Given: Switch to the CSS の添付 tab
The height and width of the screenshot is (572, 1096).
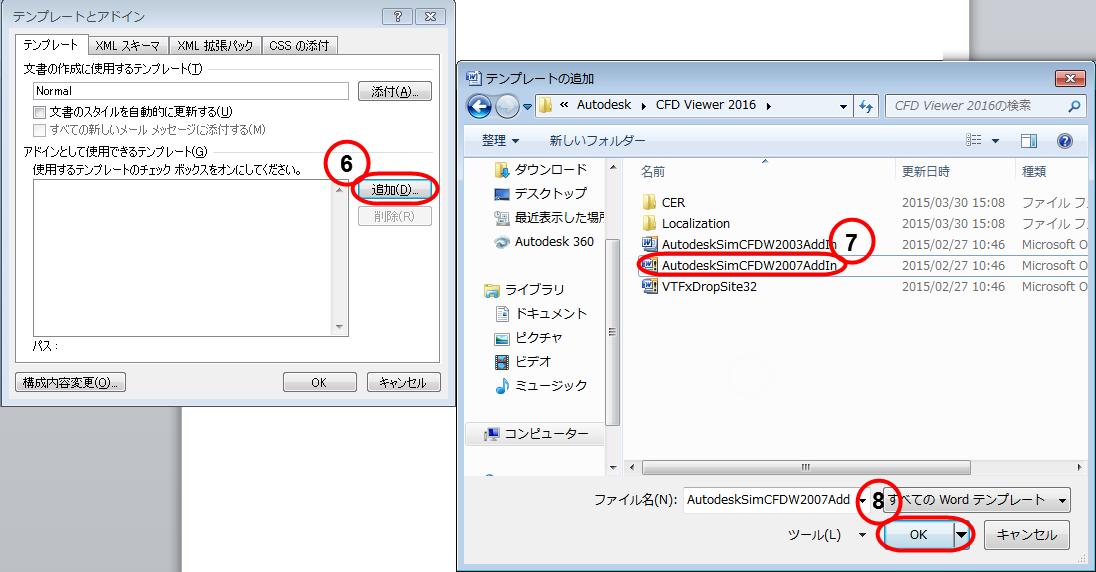Looking at the screenshot, I should point(299,45).
